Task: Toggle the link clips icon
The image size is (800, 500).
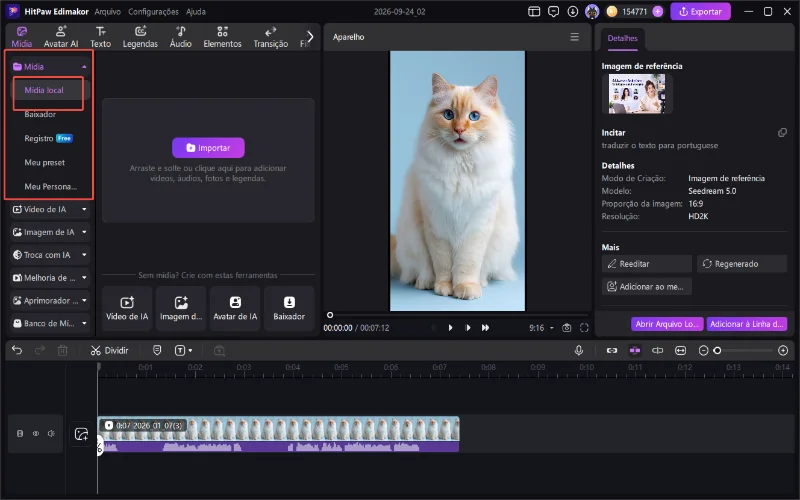Action: click(612, 351)
